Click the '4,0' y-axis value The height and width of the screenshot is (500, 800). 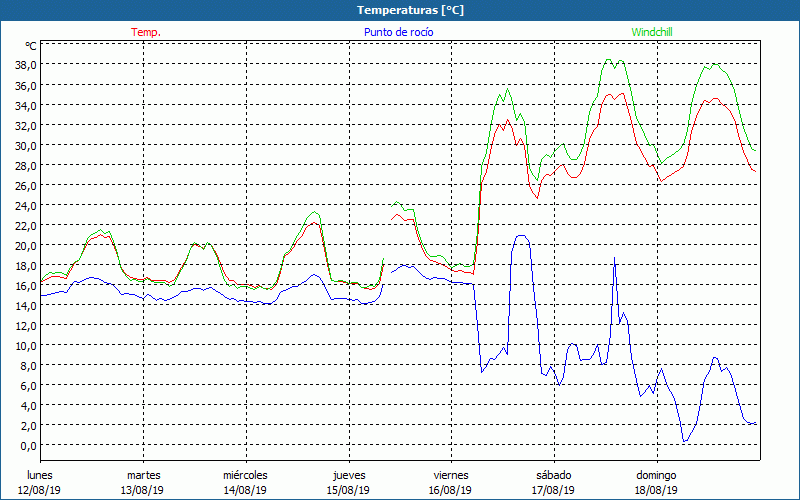[x=29, y=406]
